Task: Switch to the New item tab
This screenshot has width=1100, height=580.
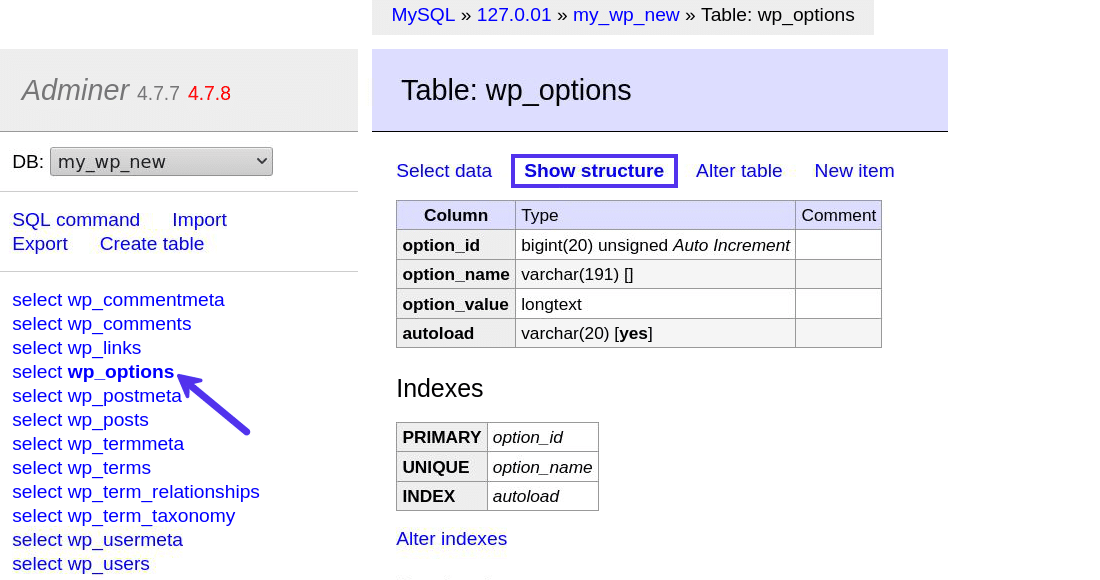Action: pos(854,170)
